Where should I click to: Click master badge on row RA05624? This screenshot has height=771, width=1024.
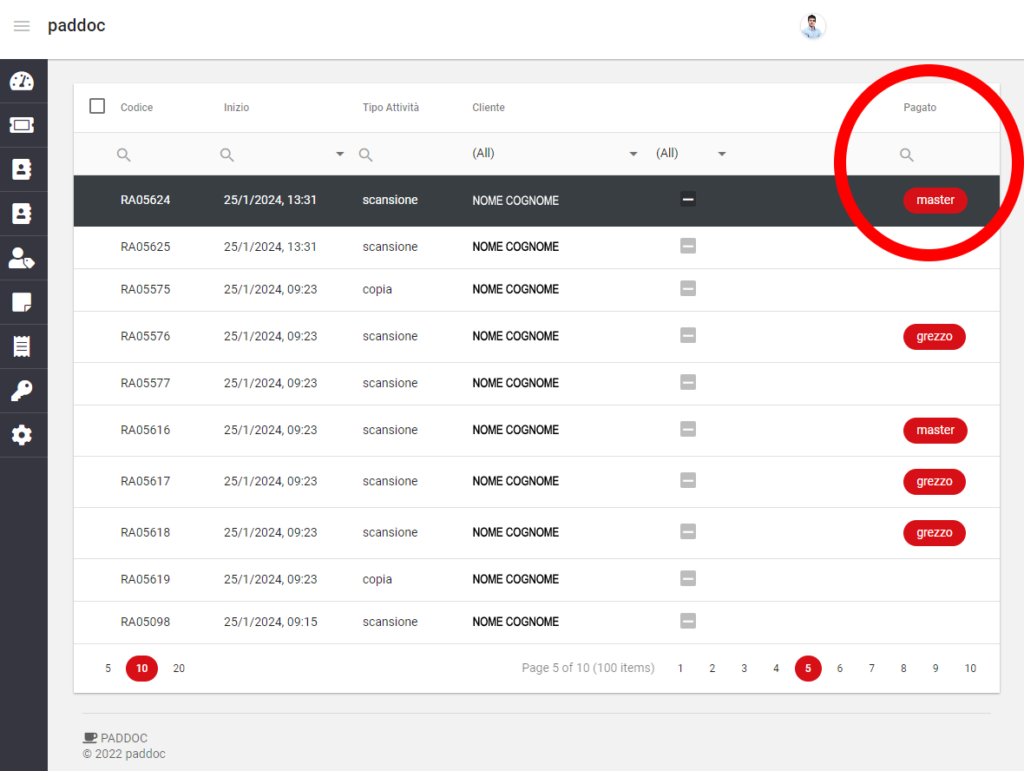[x=935, y=200]
